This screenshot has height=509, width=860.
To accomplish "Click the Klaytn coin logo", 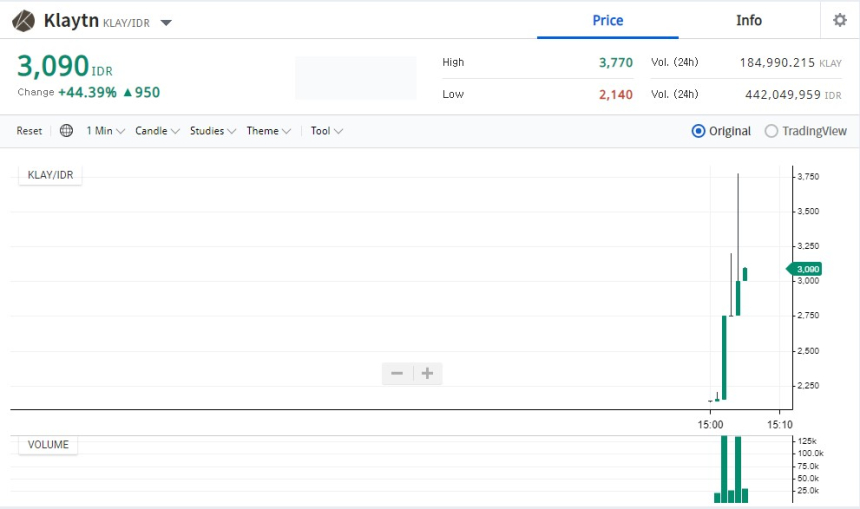I will (x=24, y=21).
